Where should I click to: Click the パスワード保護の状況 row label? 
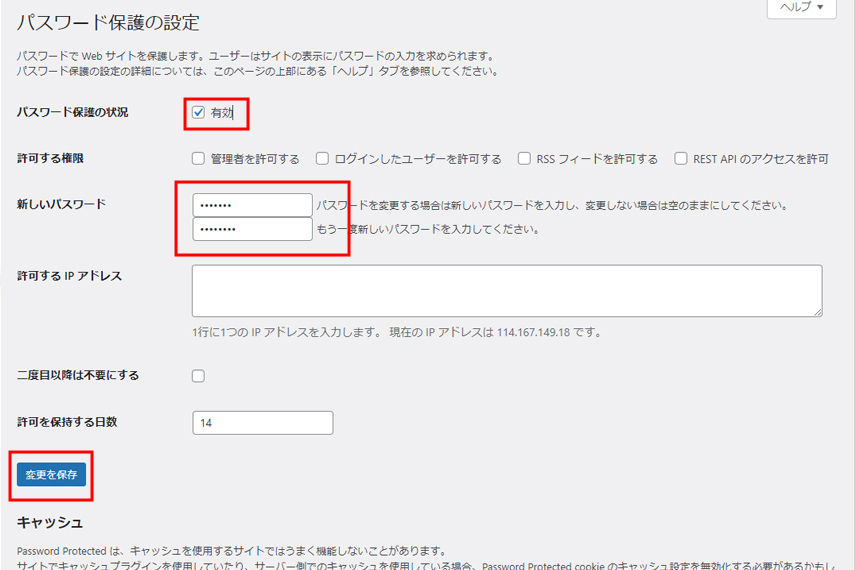[x=72, y=112]
